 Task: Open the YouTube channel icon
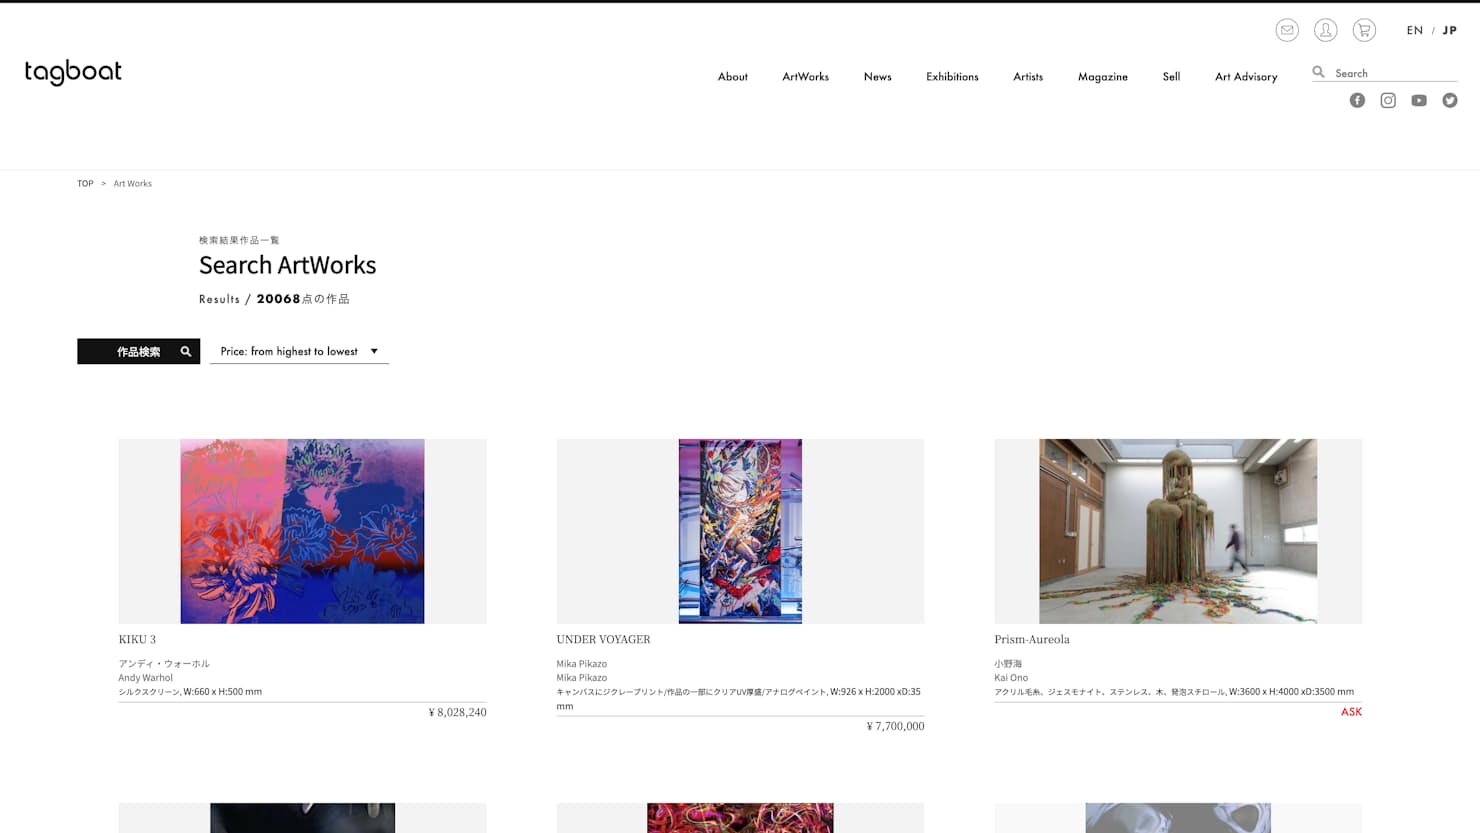tap(1419, 100)
